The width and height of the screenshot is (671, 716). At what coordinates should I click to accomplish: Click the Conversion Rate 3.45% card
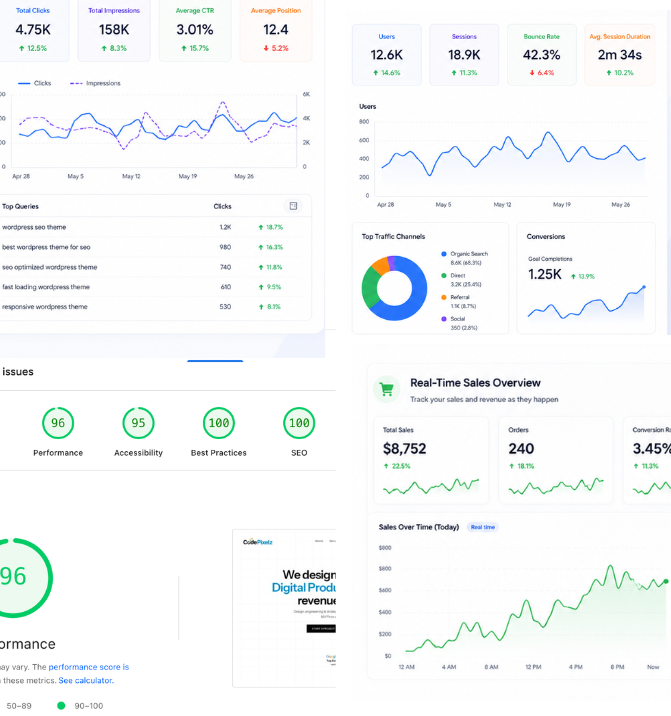point(647,460)
